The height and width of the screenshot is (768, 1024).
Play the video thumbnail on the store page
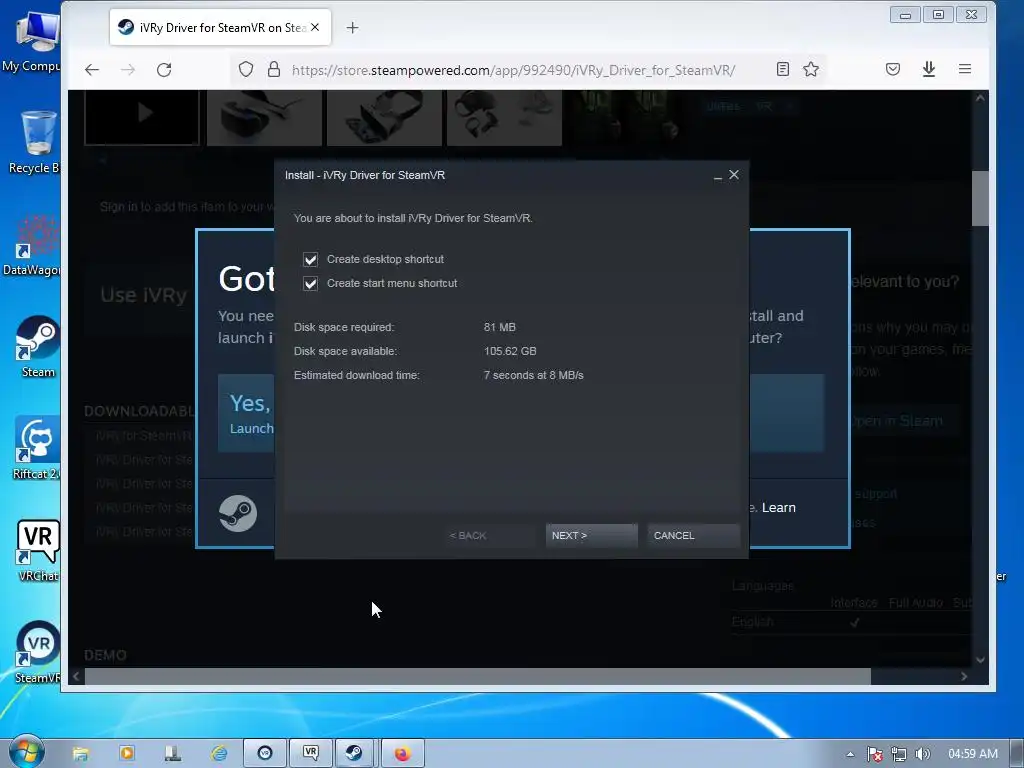[142, 117]
